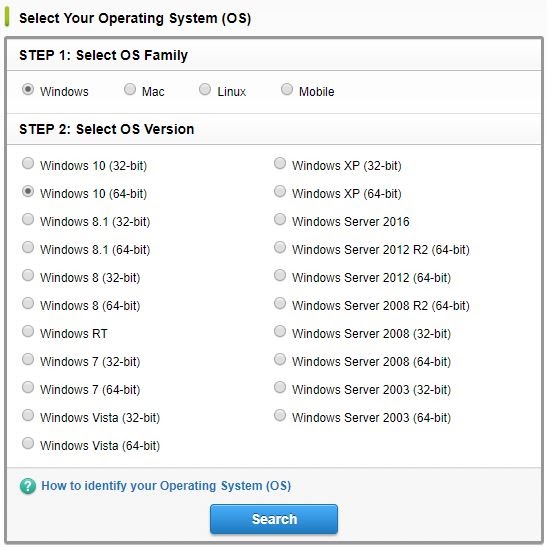Image resolution: width=547 pixels, height=547 pixels.
Task: Select Windows 10 (64-bit) radio button
Action: tap(28, 191)
